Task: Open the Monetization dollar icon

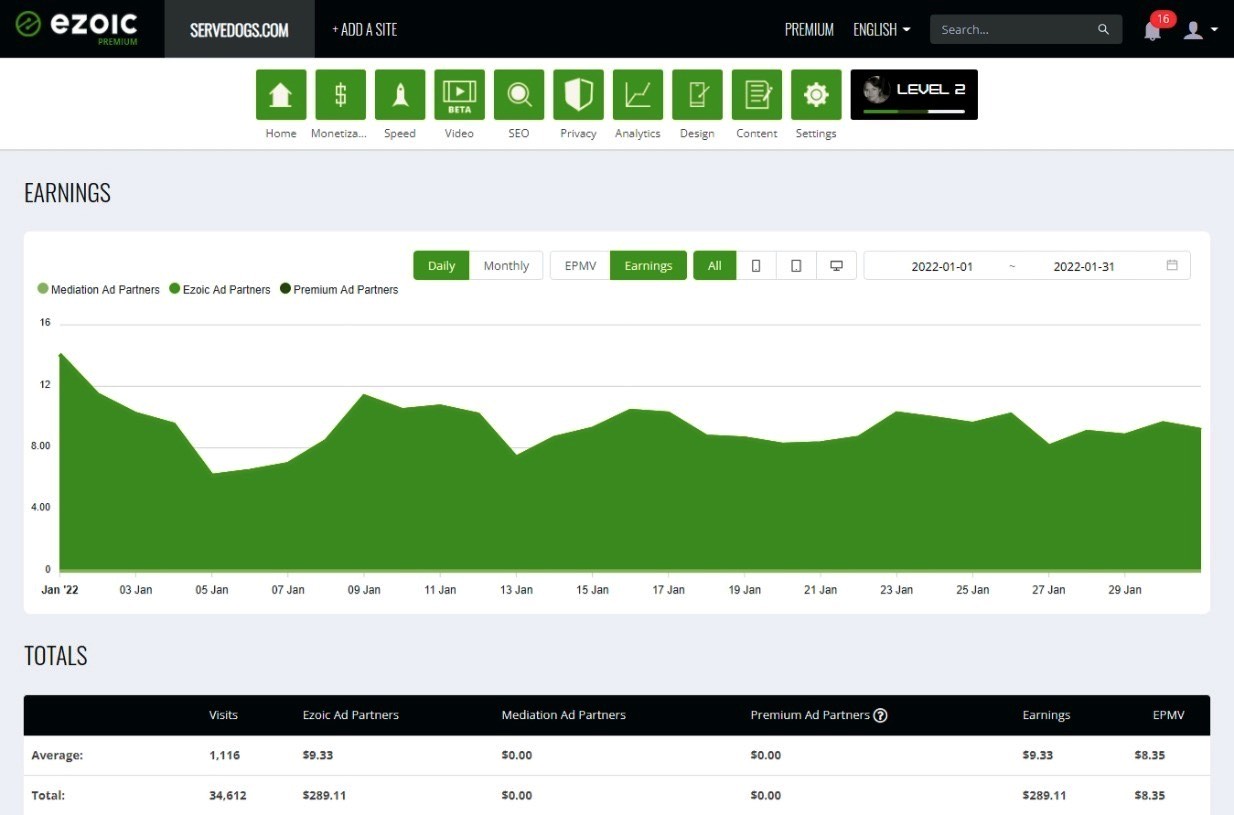Action: (x=340, y=95)
